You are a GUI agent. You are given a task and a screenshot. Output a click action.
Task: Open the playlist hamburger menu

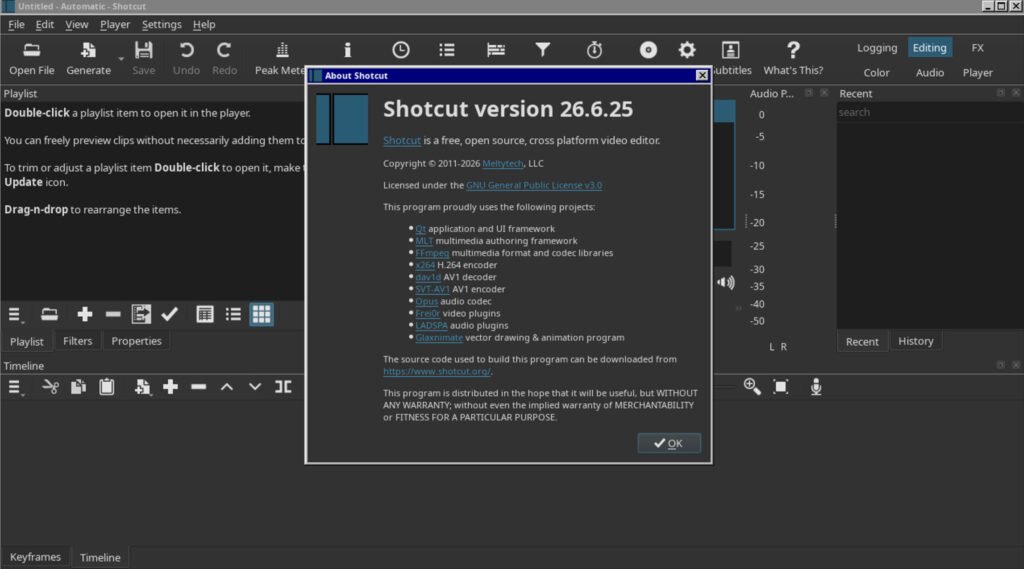tap(16, 315)
